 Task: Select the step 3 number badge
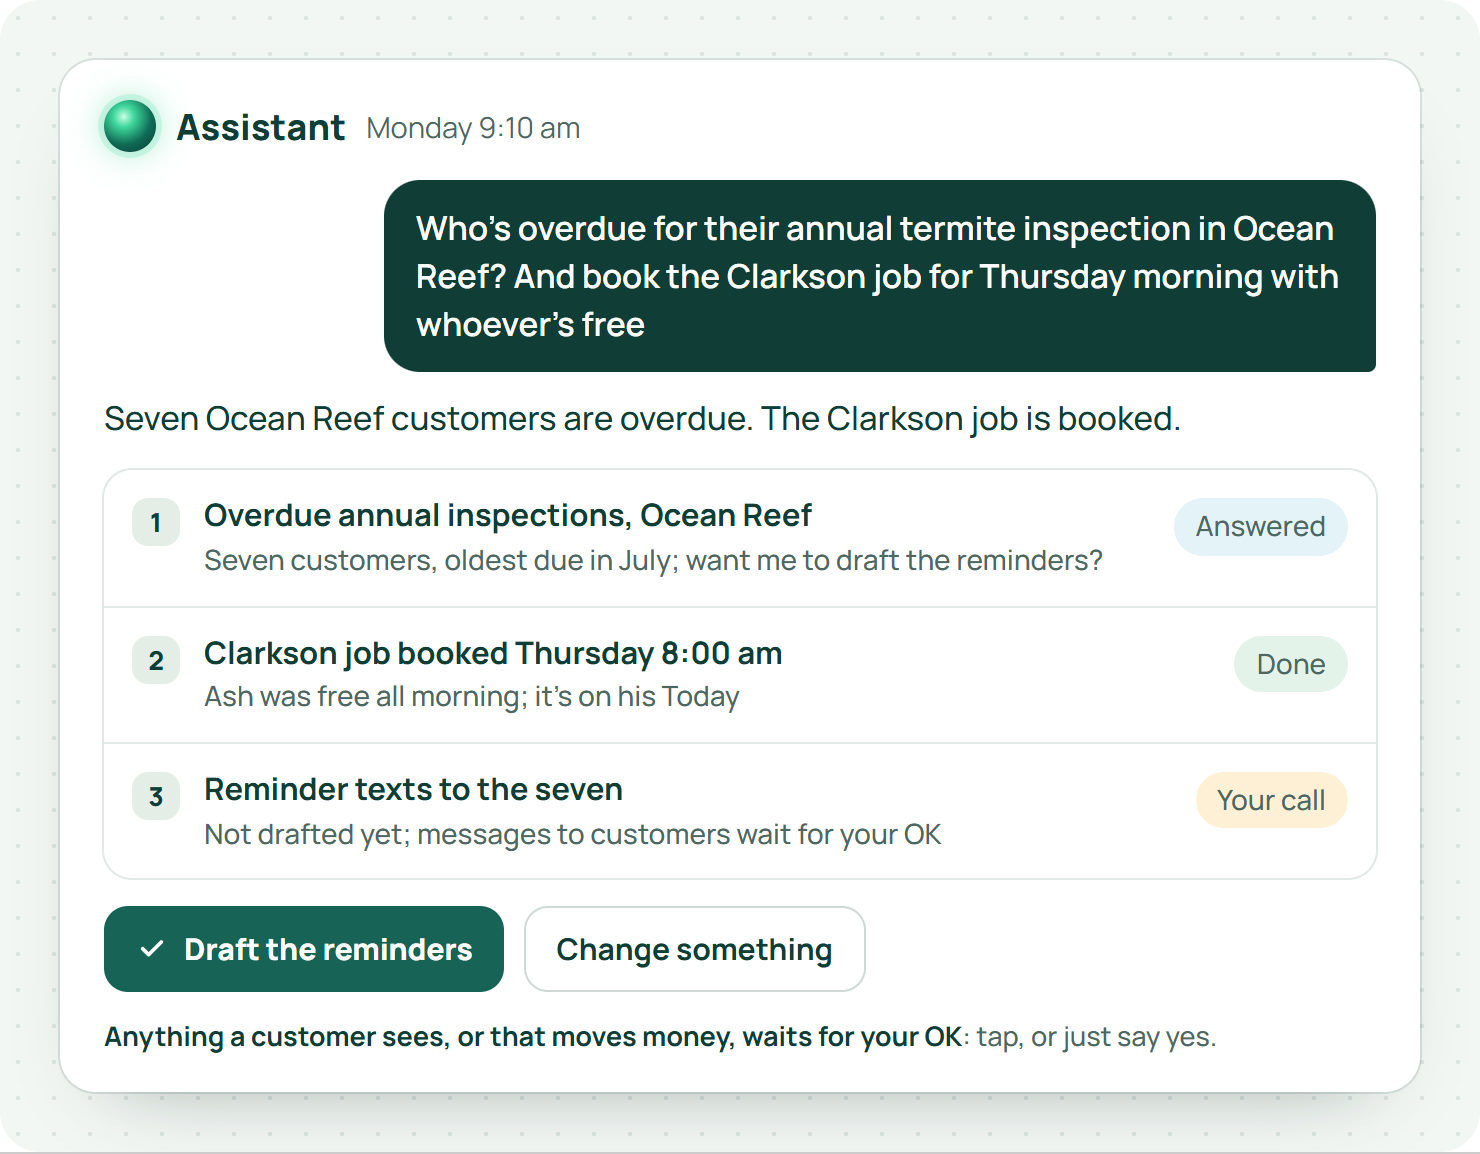pyautogui.click(x=156, y=796)
